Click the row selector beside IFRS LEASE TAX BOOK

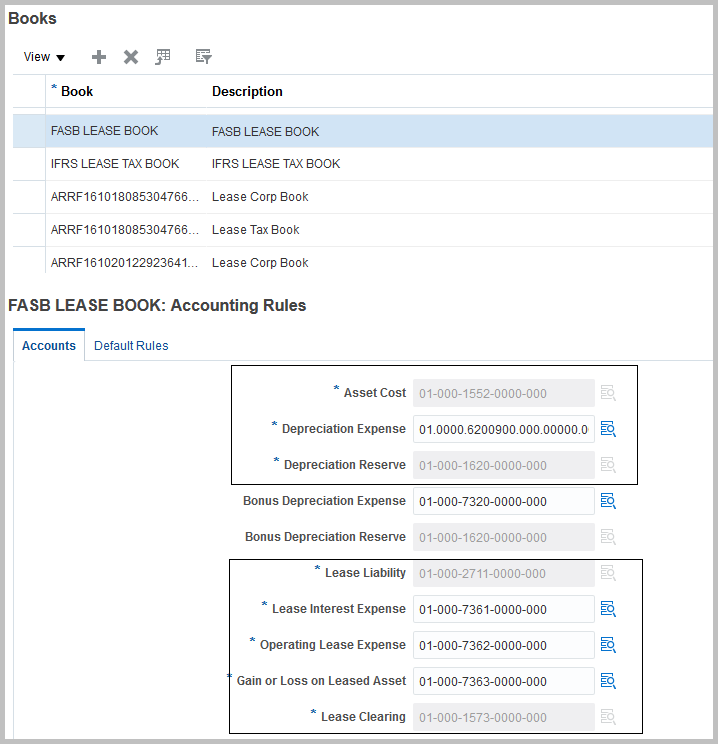29,164
